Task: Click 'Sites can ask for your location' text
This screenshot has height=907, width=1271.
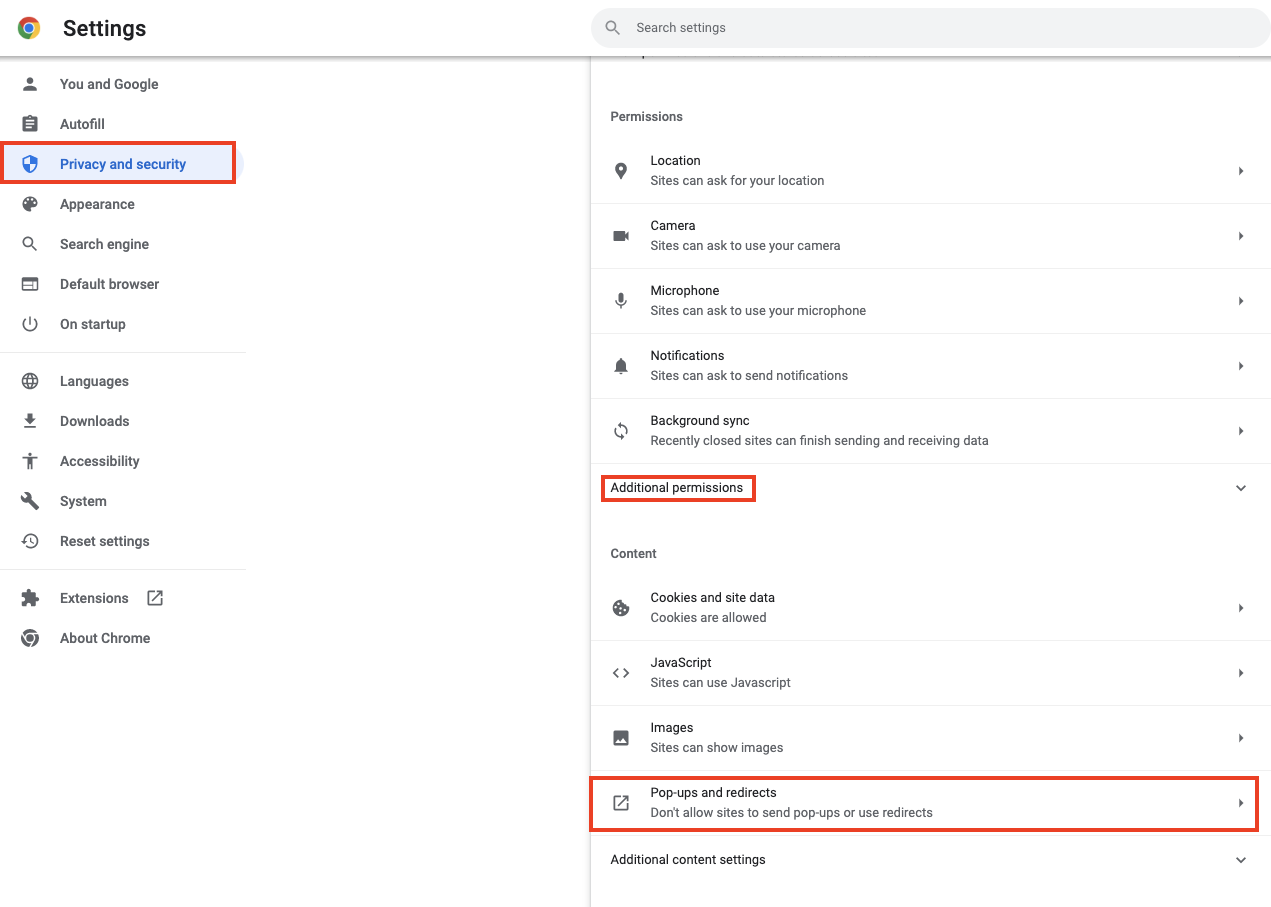Action: (737, 181)
